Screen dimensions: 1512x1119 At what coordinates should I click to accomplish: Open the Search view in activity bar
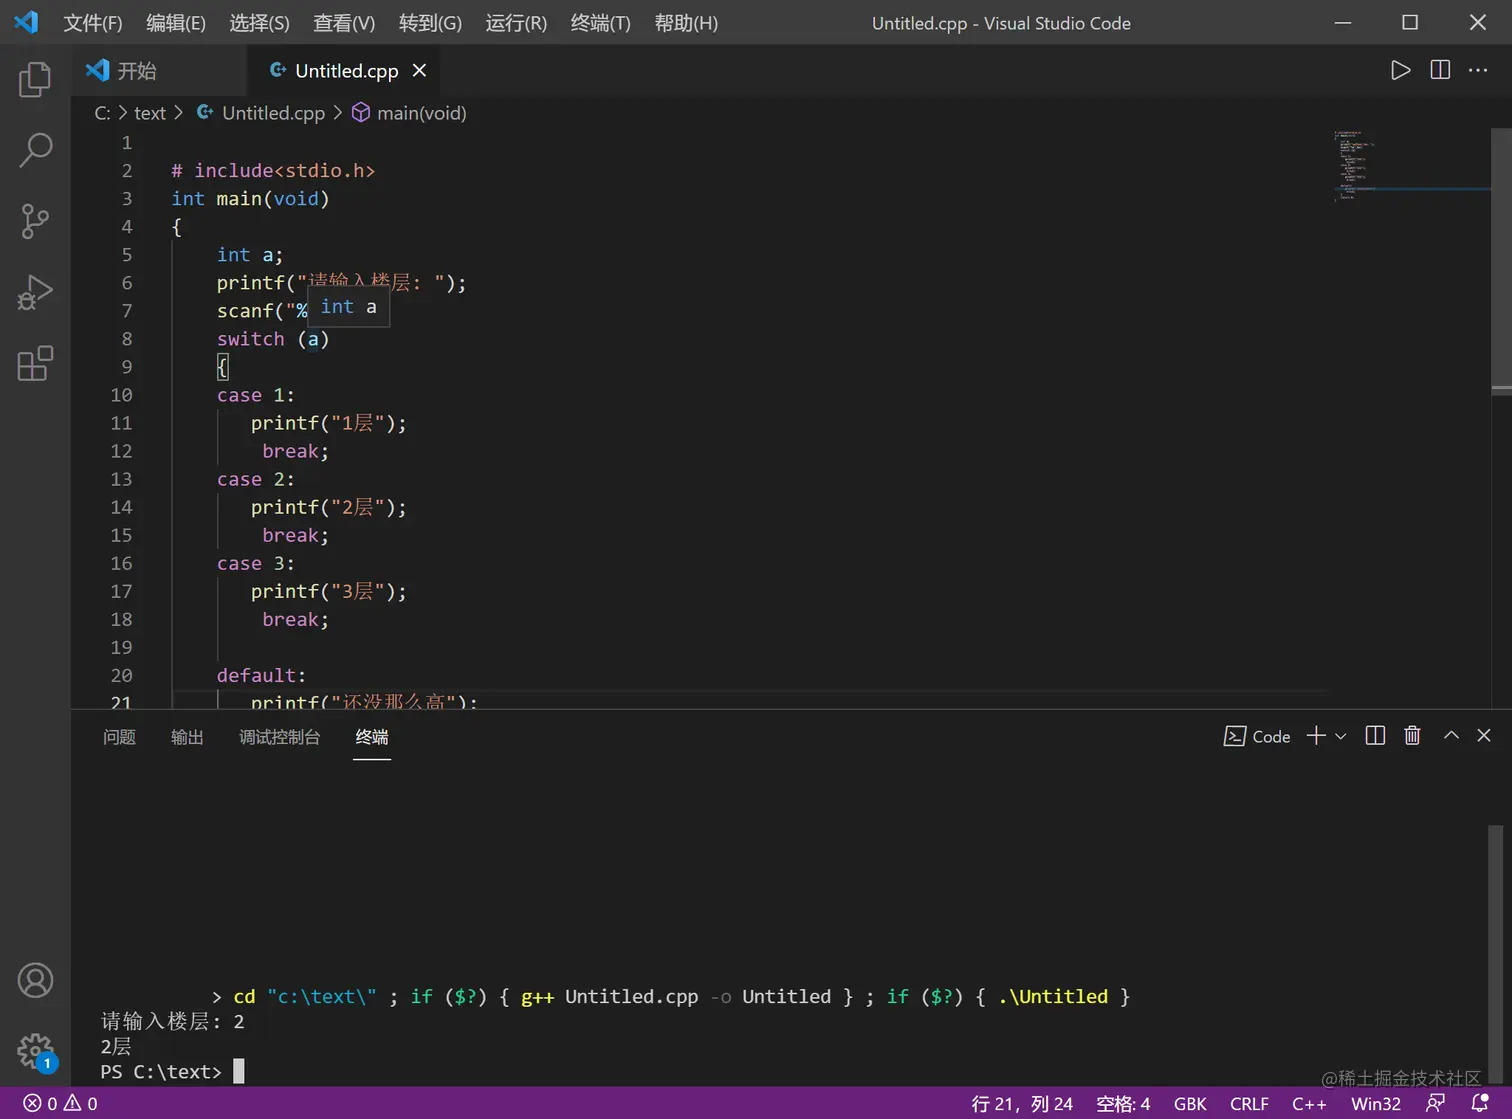(x=35, y=150)
